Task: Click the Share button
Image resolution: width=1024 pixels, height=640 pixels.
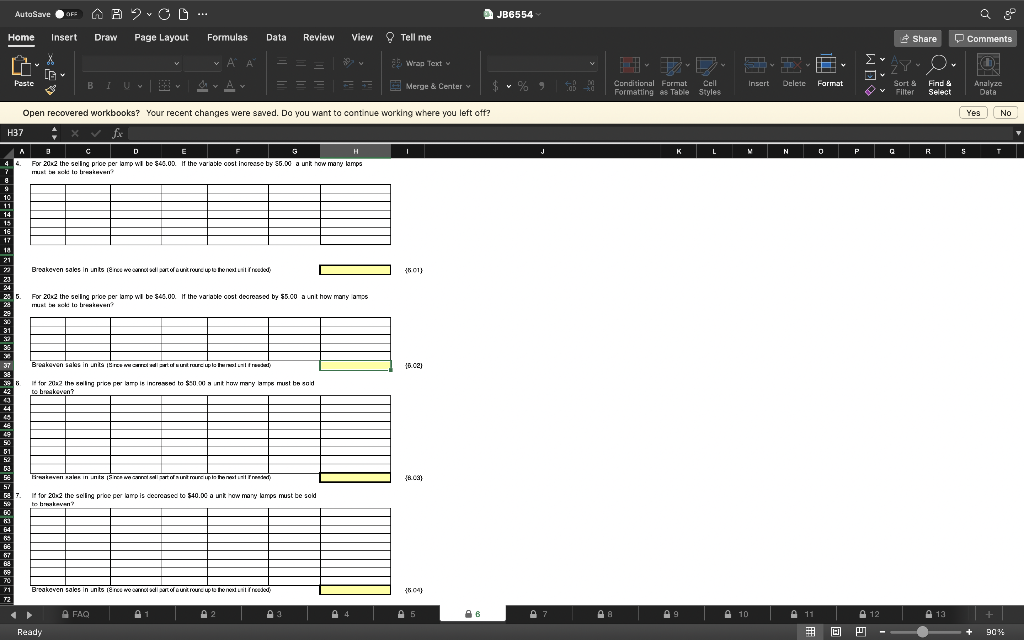Action: click(918, 38)
